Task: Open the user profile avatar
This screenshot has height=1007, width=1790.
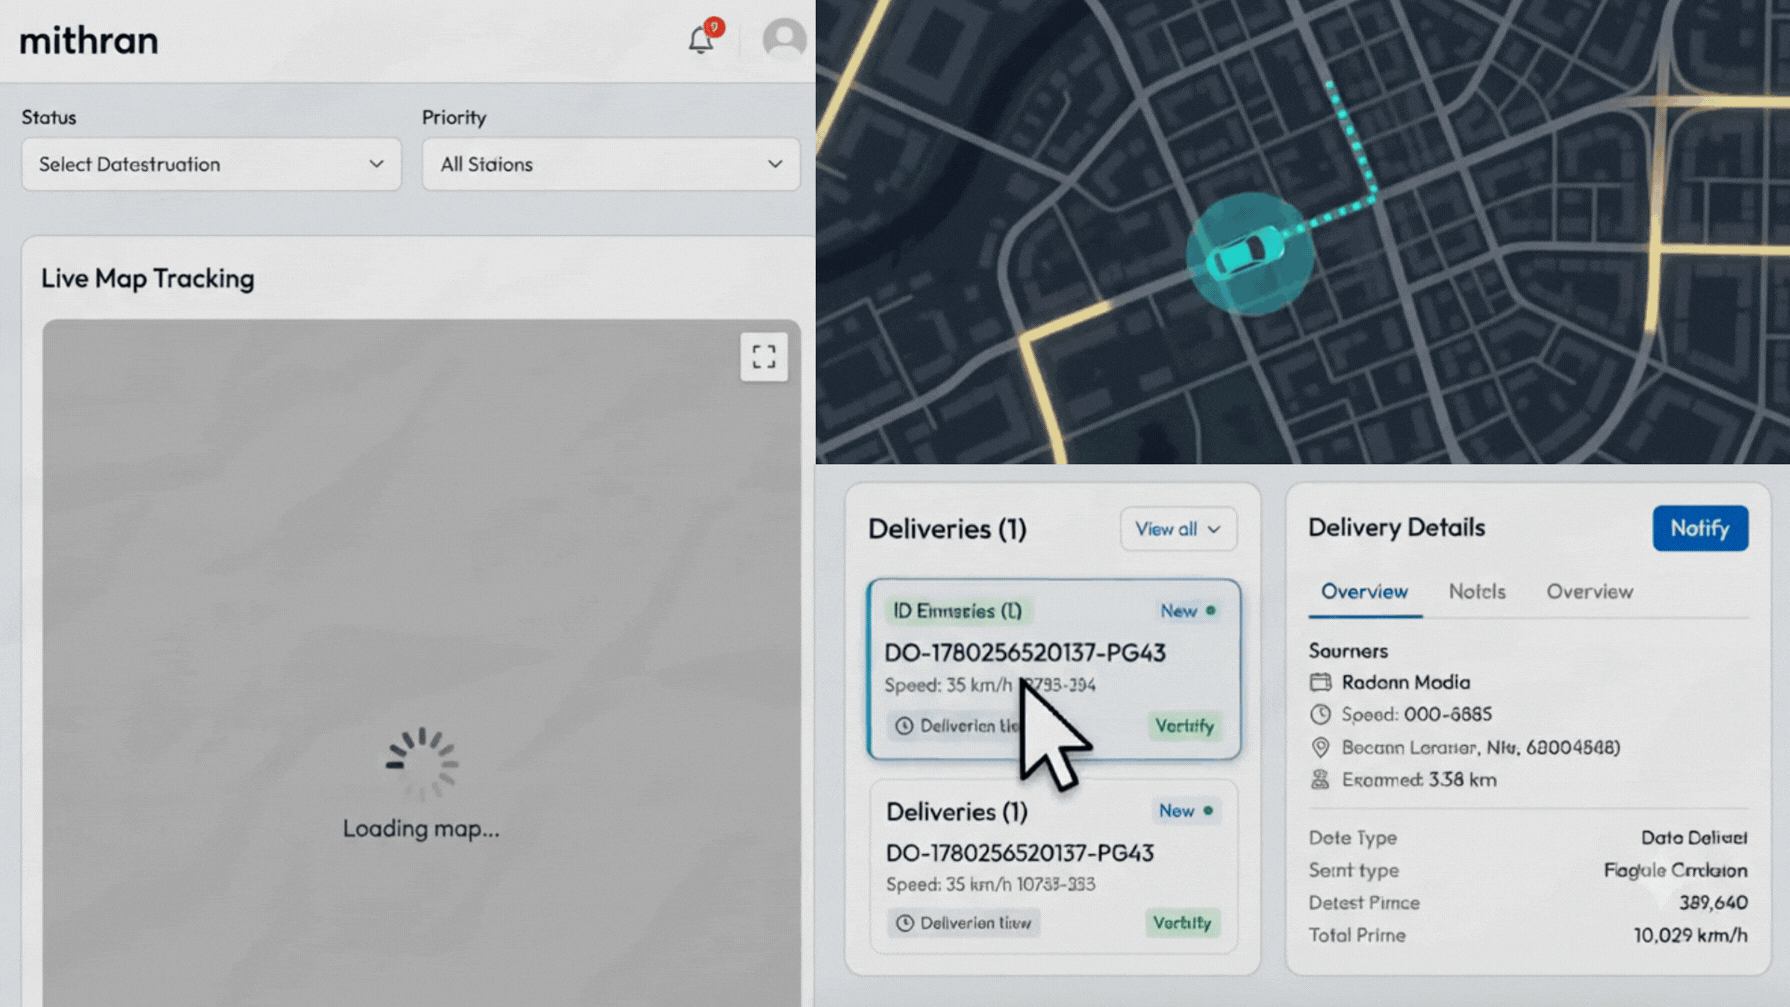Action: (x=784, y=40)
